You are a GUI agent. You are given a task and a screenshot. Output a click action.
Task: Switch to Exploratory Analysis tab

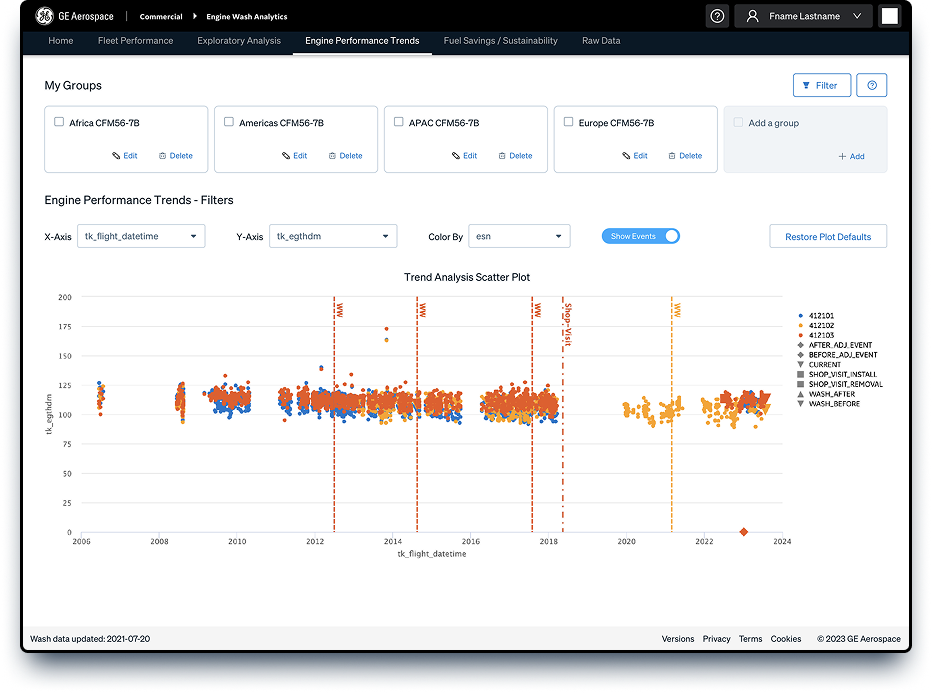tap(239, 40)
